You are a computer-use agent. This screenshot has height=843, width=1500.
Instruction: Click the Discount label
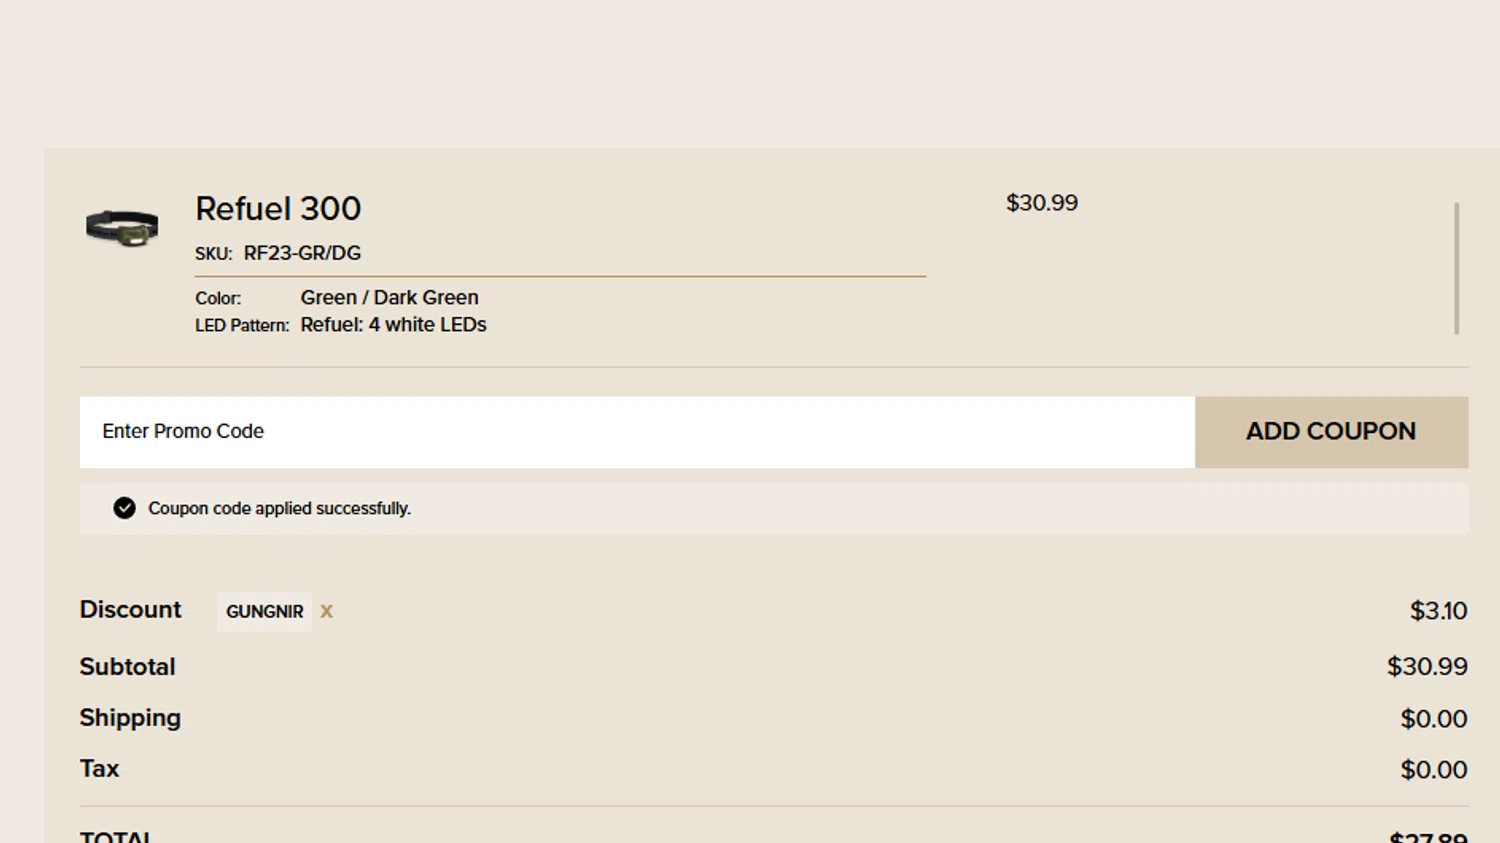[x=130, y=610]
